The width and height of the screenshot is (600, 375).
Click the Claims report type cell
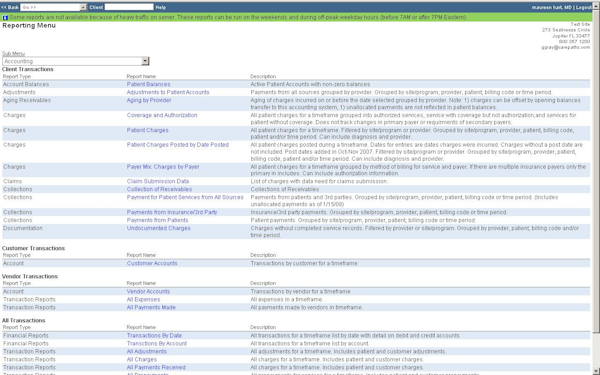pyautogui.click(x=13, y=181)
